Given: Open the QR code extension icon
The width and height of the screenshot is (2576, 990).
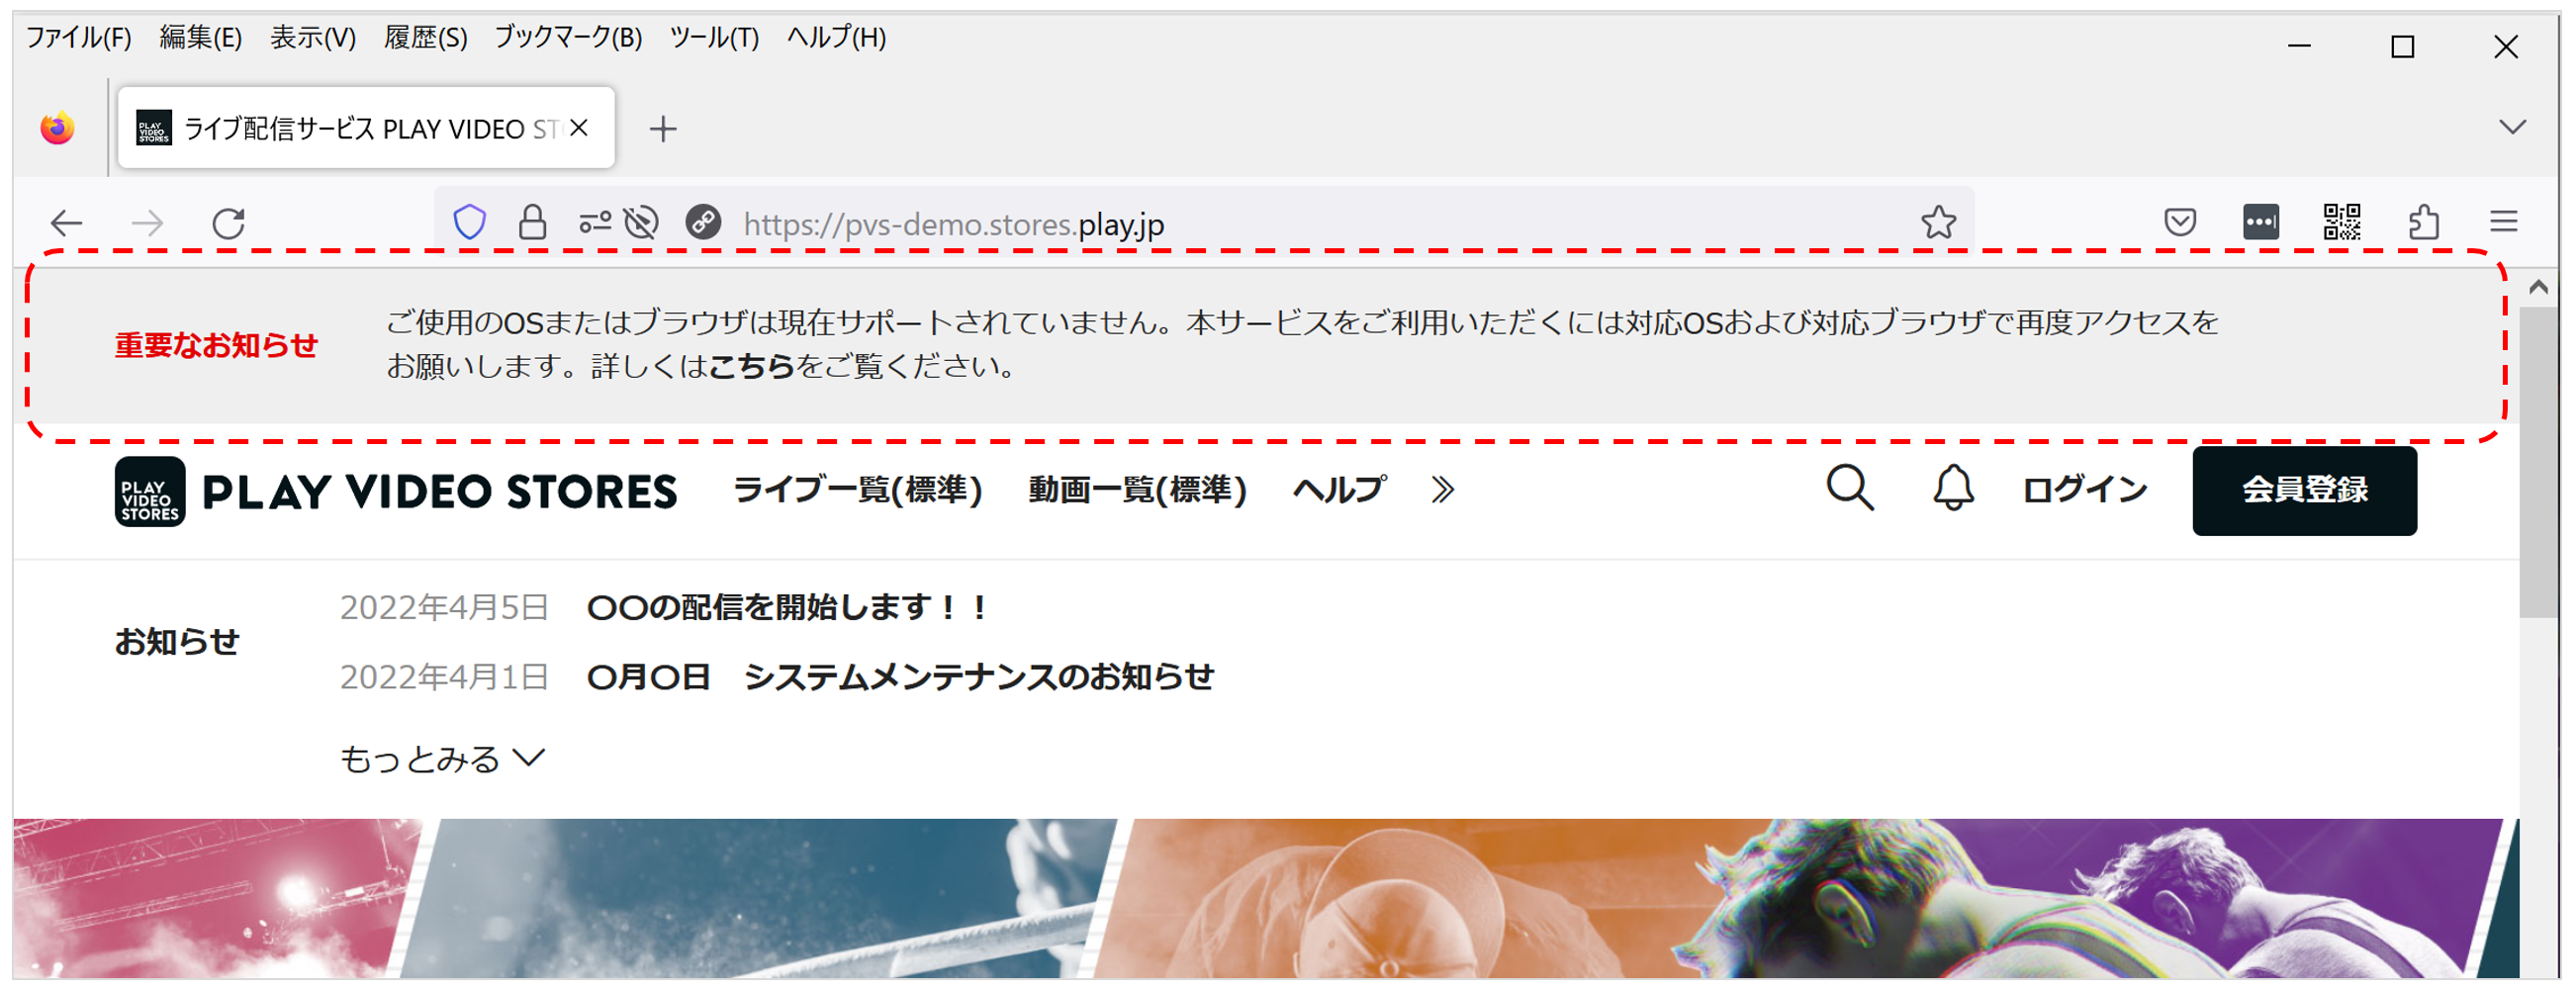Looking at the screenshot, I should 2342,222.
